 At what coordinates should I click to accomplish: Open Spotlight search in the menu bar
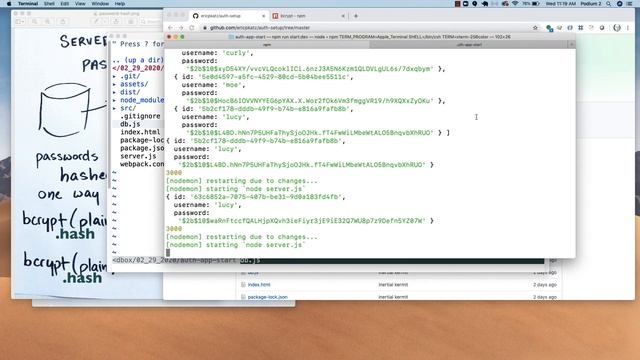(609, 4)
